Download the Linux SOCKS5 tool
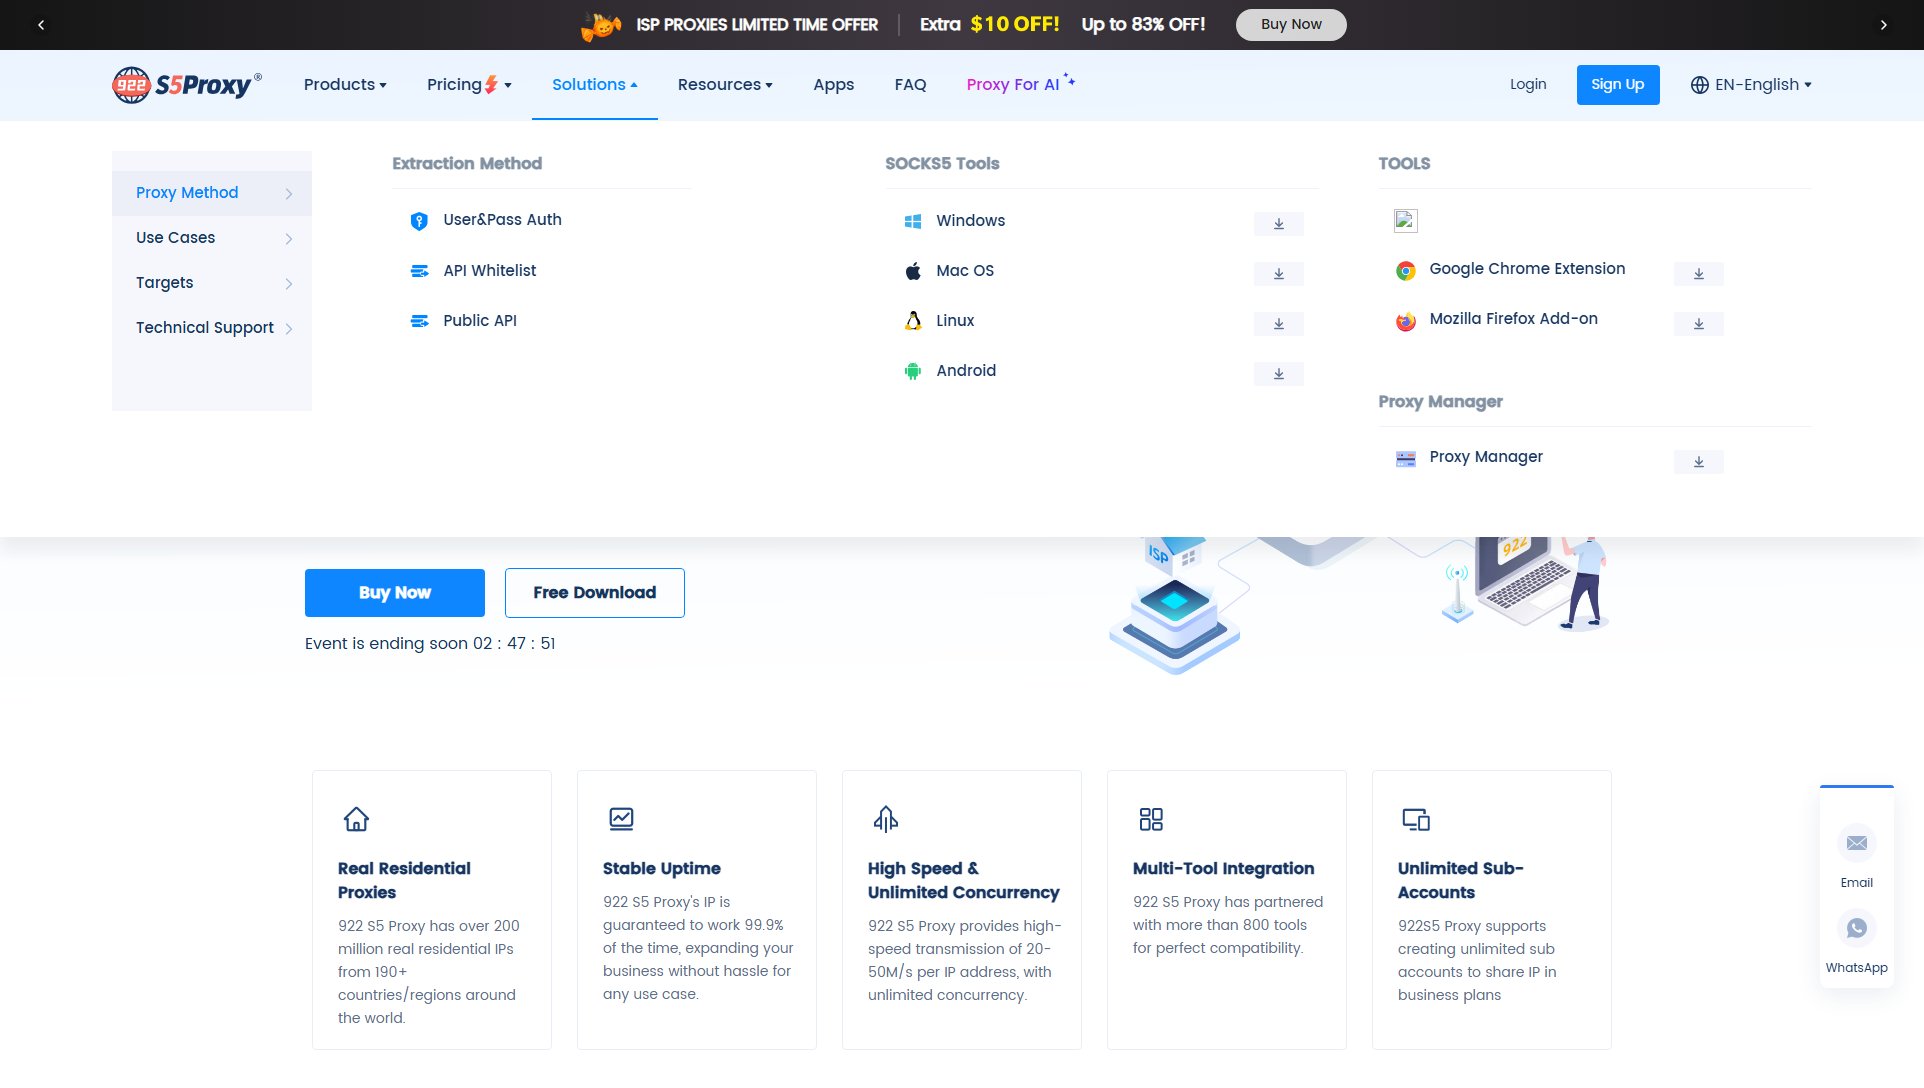Image resolution: width=1924 pixels, height=1088 pixels. [1278, 323]
